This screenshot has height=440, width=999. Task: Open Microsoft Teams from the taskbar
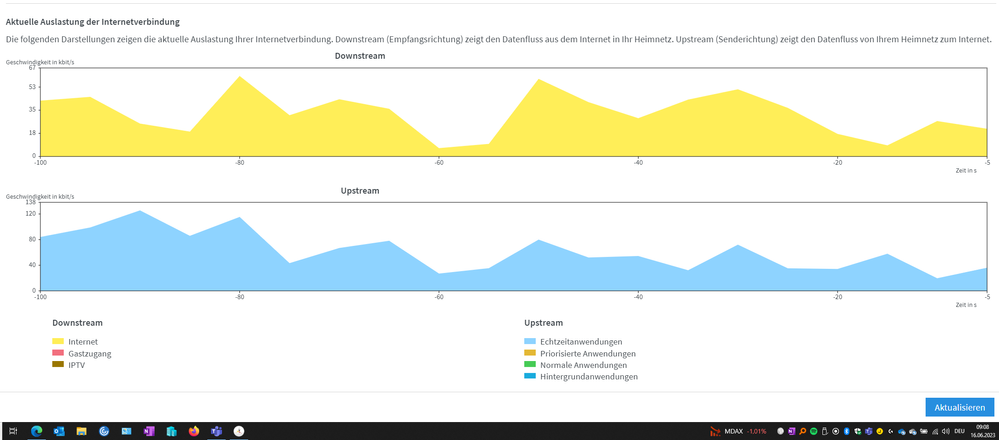216,431
